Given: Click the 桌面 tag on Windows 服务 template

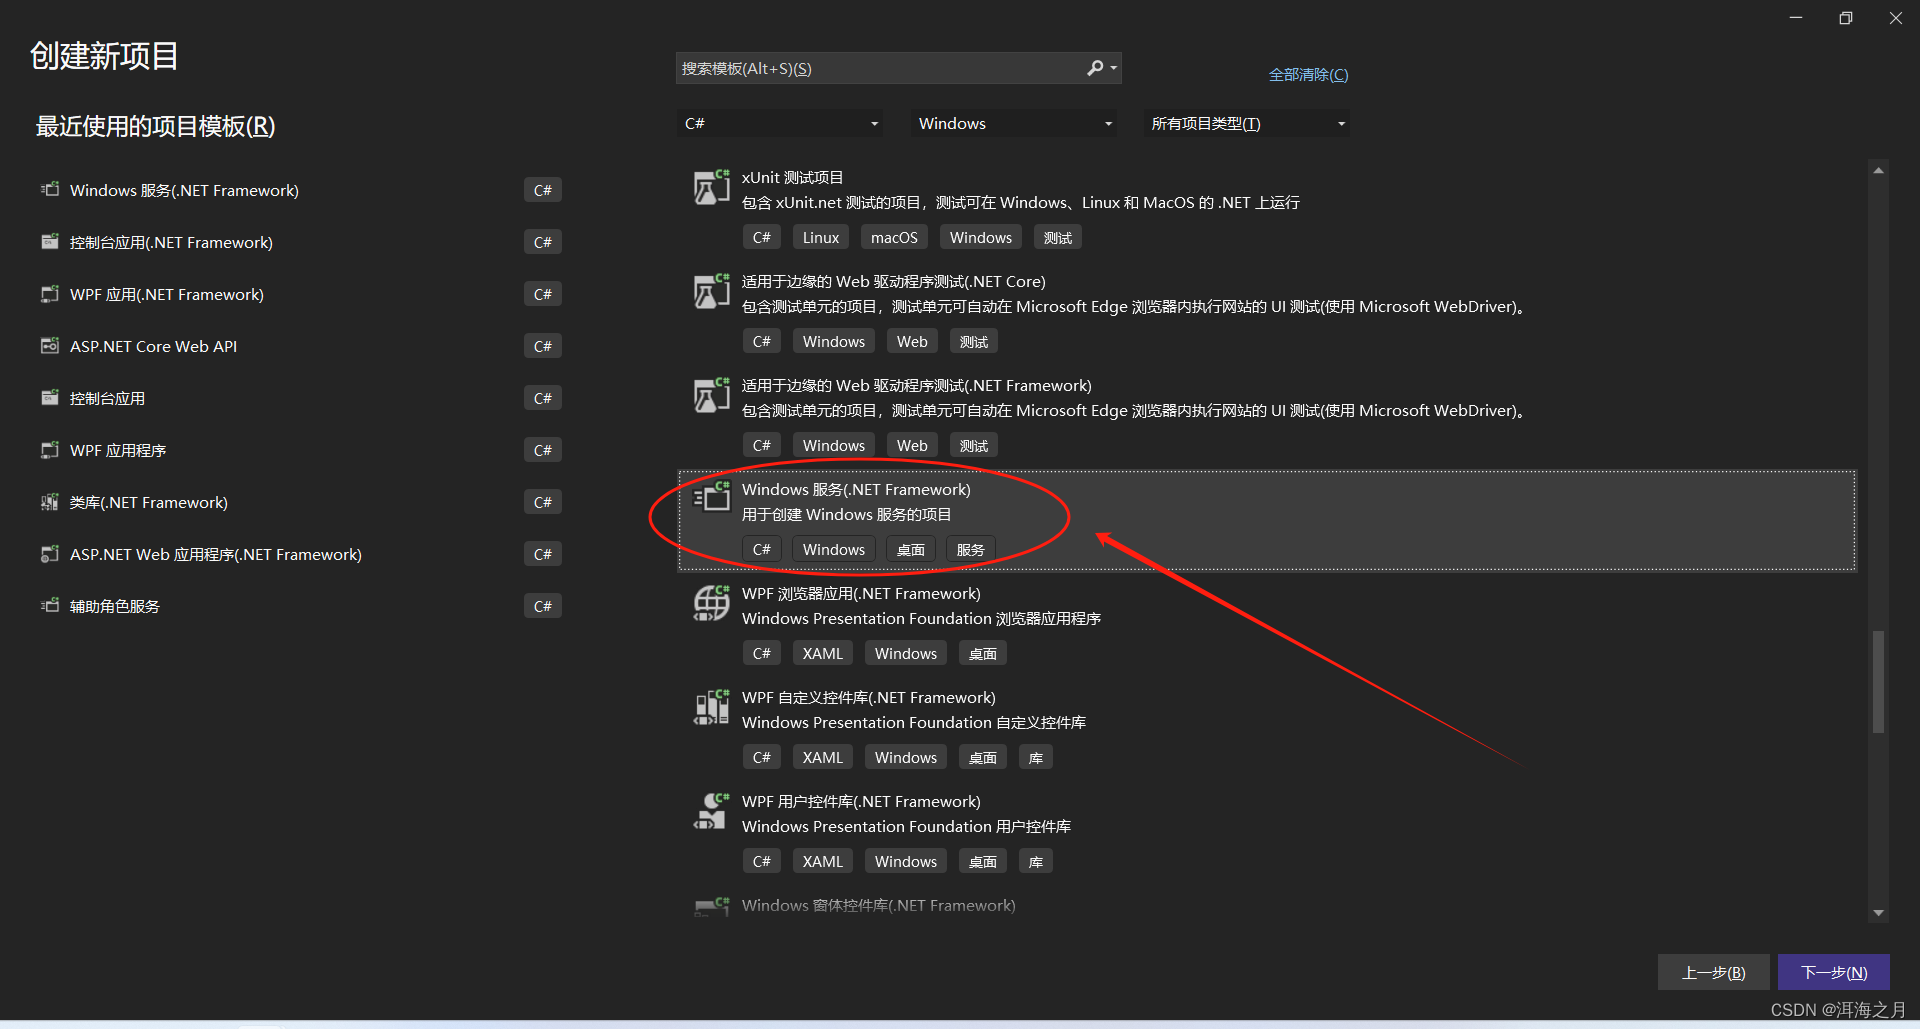Looking at the screenshot, I should coord(910,549).
